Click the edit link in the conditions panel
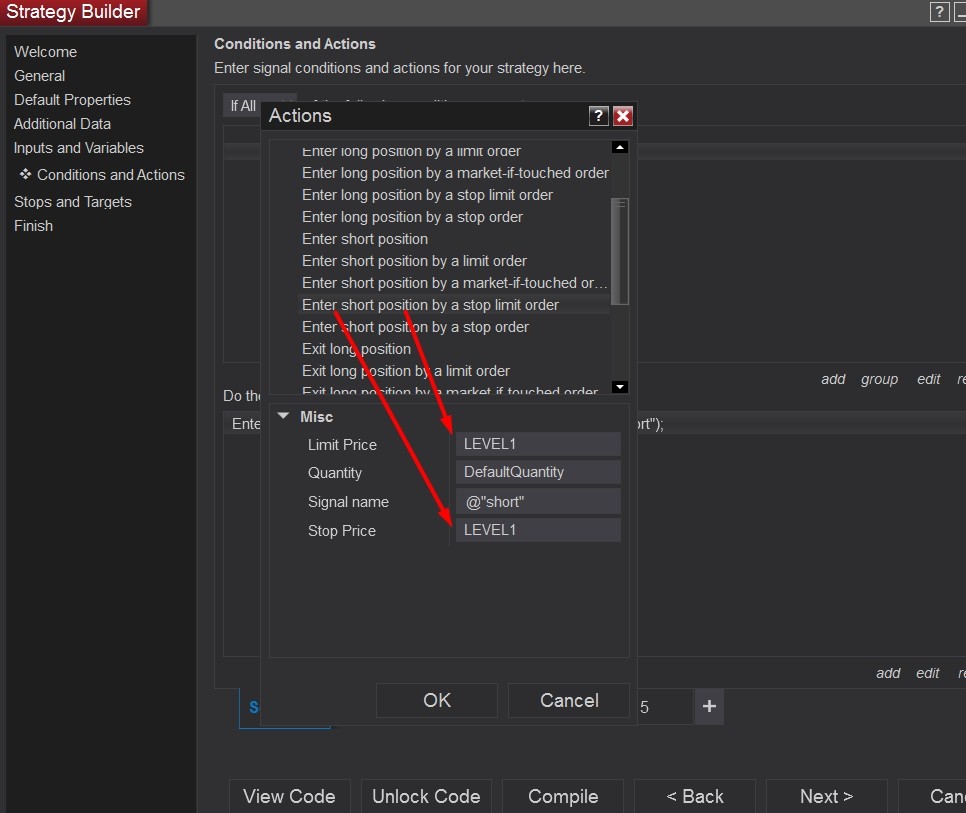The image size is (966, 813). coord(928,379)
